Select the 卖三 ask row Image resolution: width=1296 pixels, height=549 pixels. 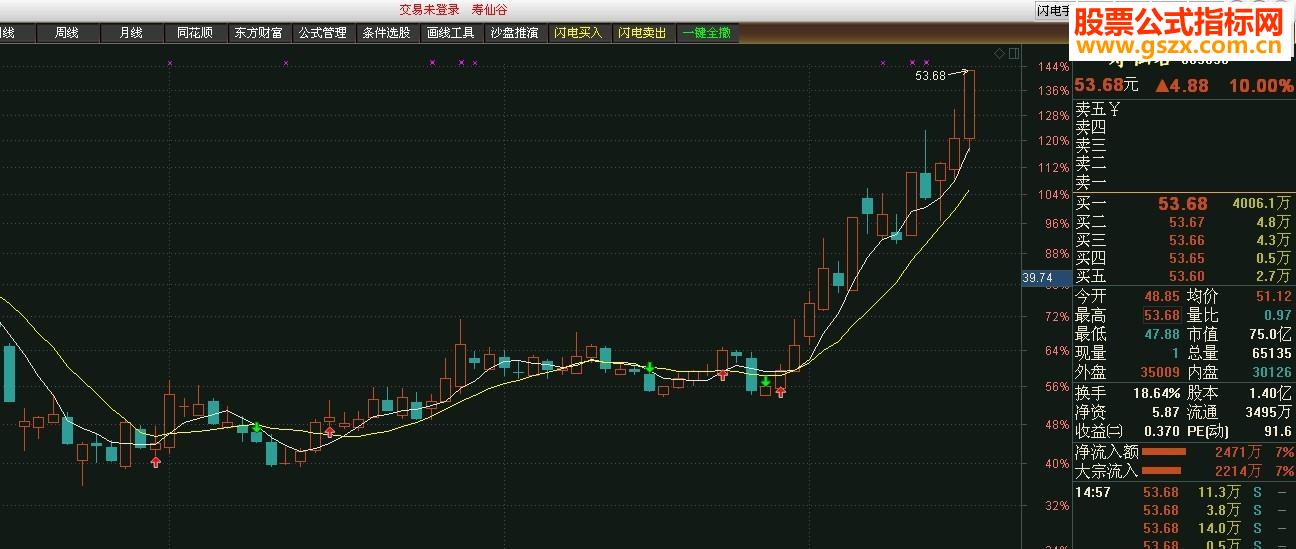tap(1184, 145)
